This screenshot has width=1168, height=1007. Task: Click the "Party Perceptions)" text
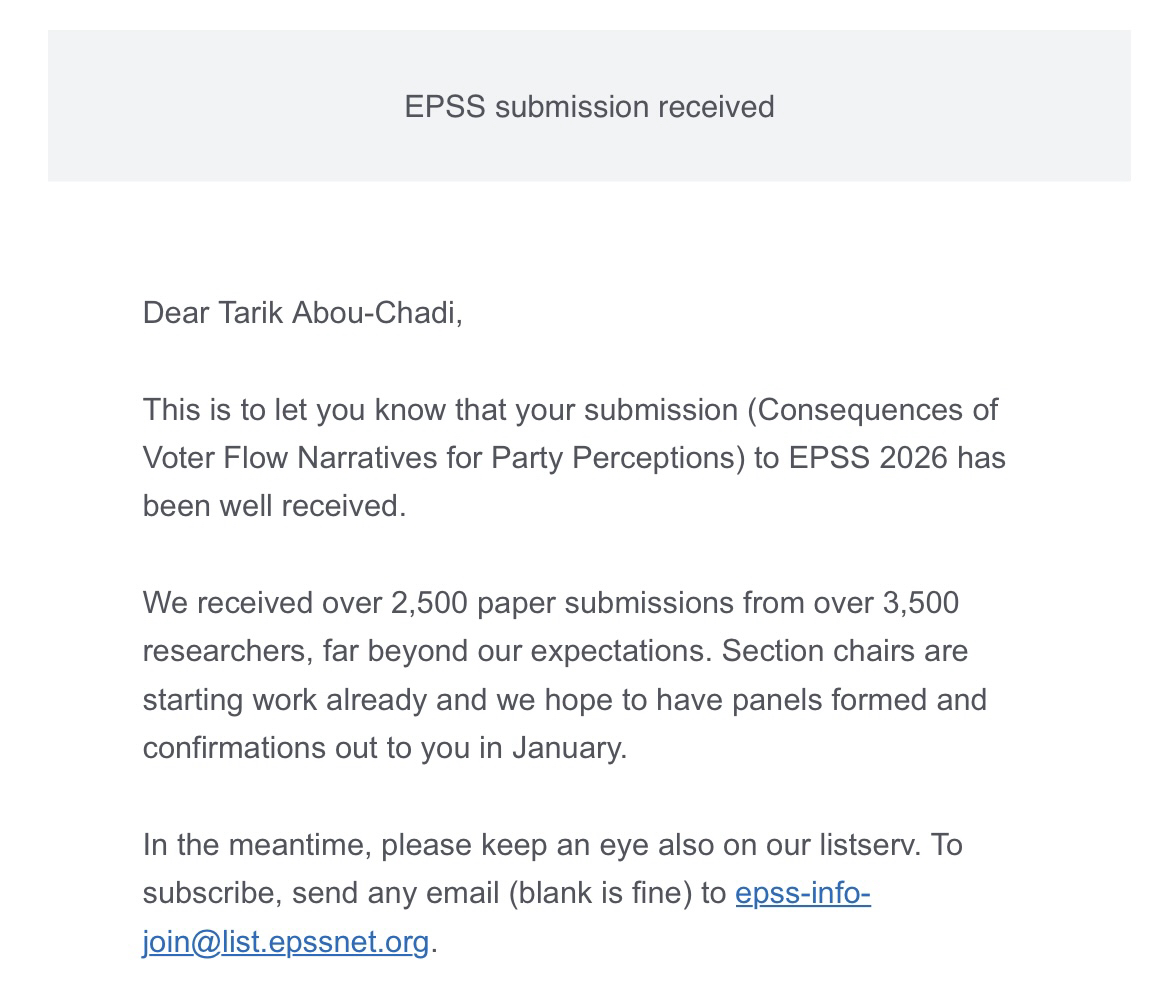pyautogui.click(x=618, y=458)
